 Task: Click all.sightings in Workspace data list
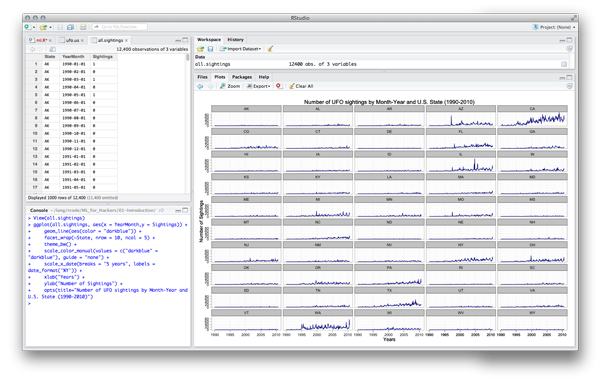pos(212,64)
